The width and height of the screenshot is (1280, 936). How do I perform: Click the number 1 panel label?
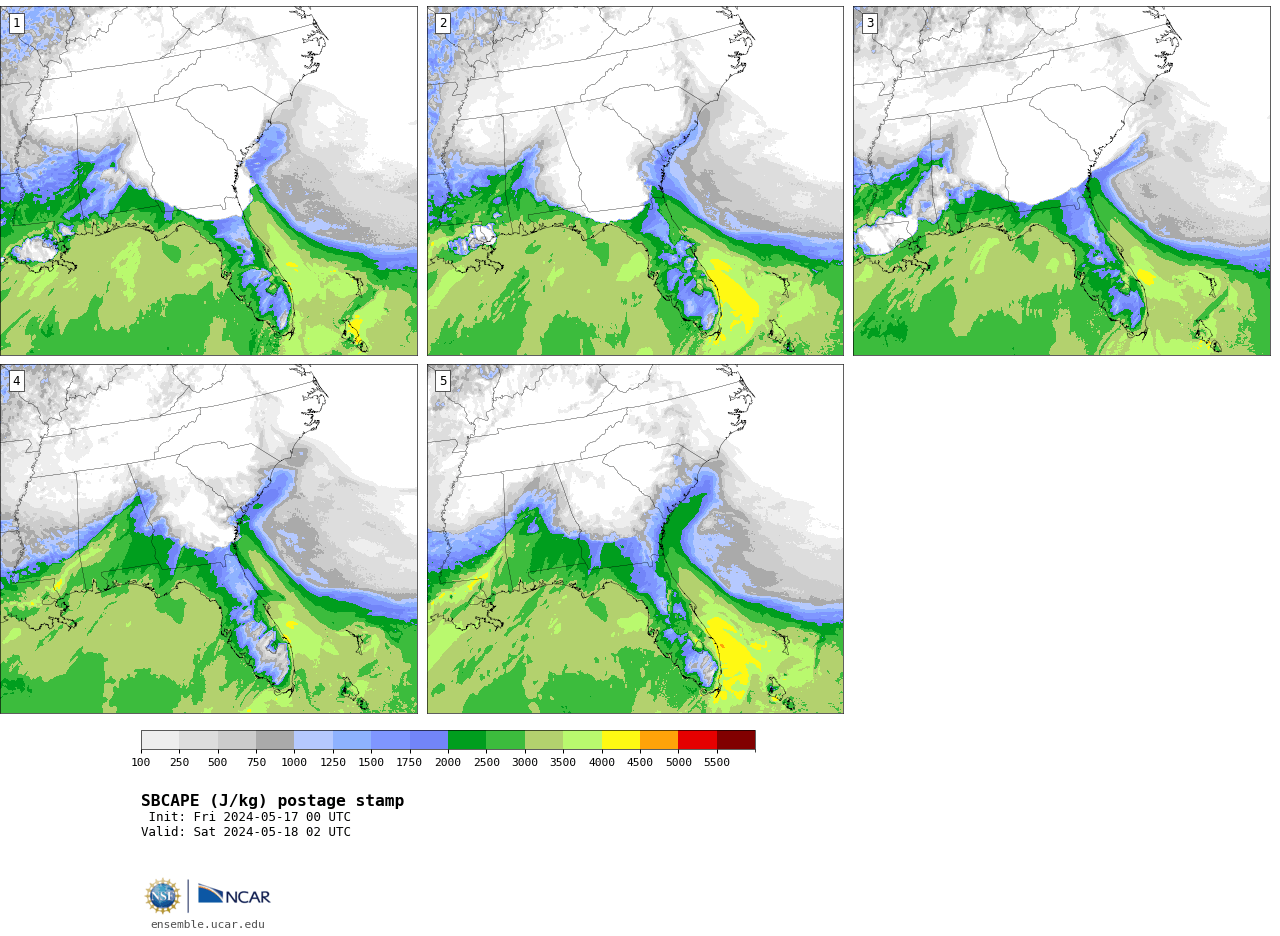pyautogui.click(x=16, y=23)
